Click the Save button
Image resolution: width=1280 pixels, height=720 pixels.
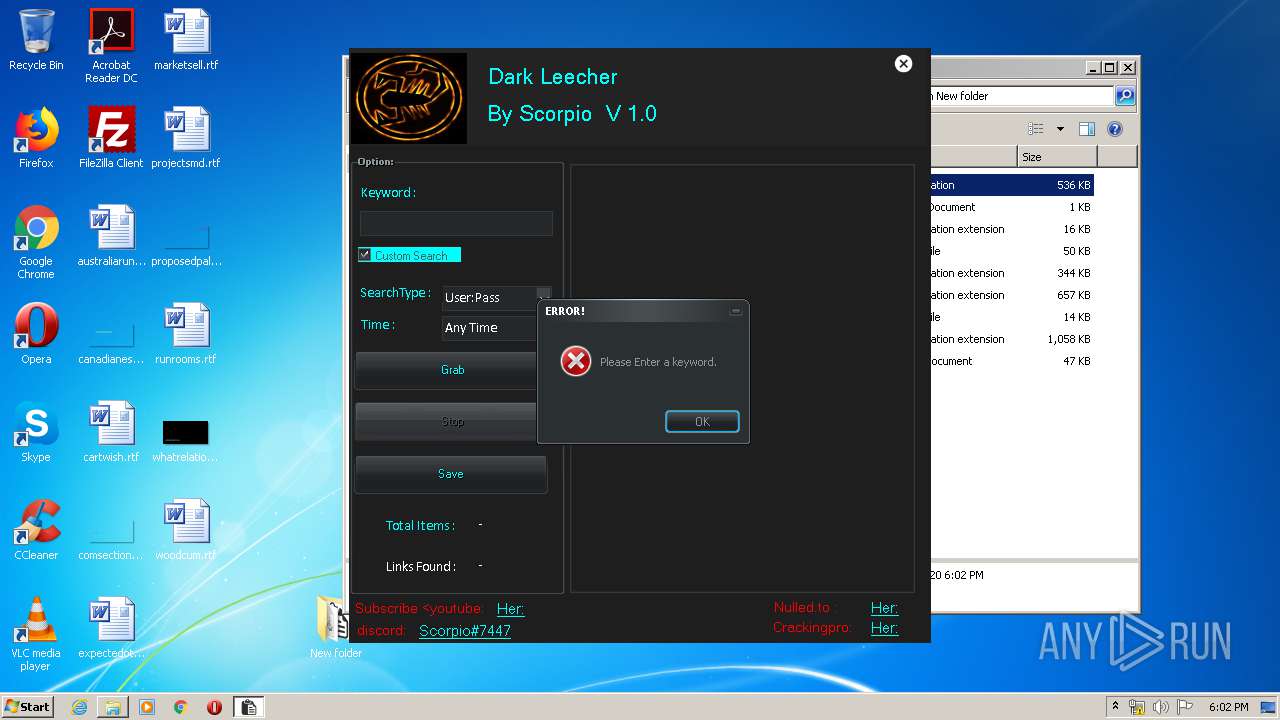pyautogui.click(x=451, y=474)
